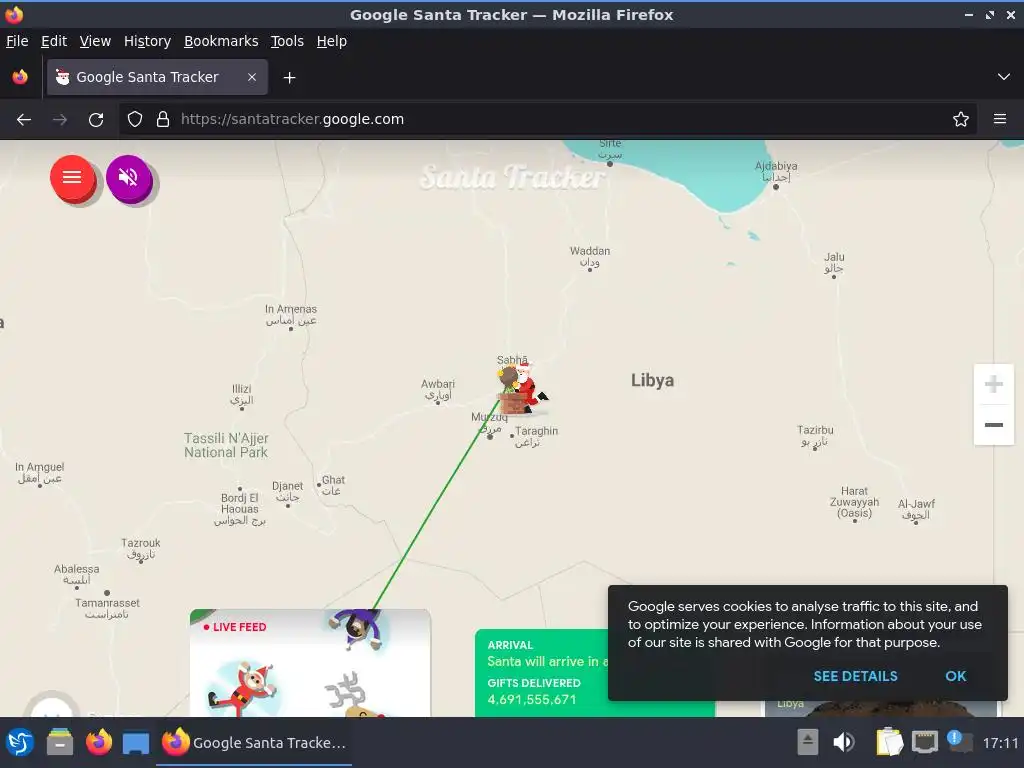Open Firefox application hamburger menu
The image size is (1024, 768).
(x=999, y=120)
